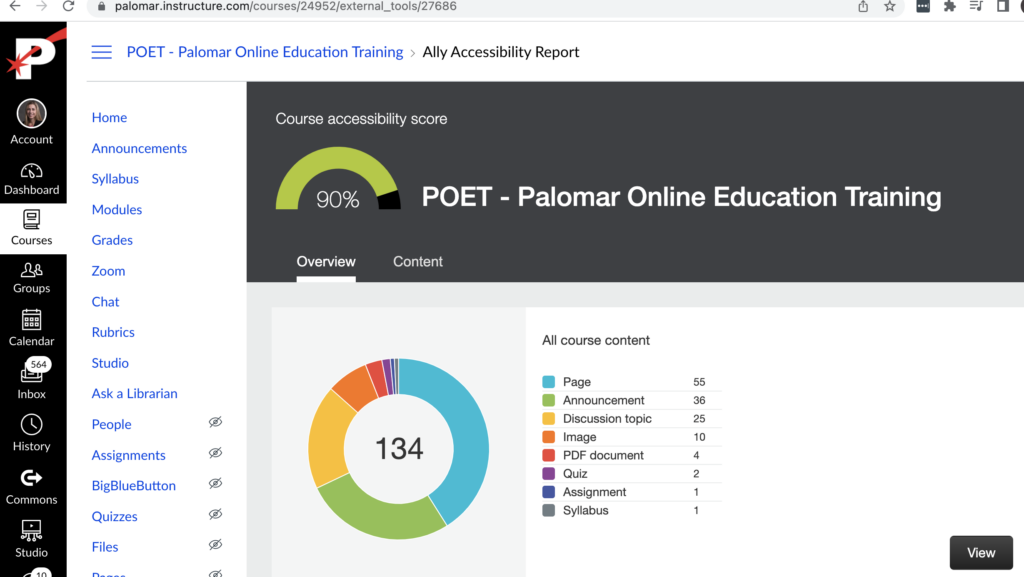Open Rubrics in course menu
1024x577 pixels.
[x=113, y=332]
